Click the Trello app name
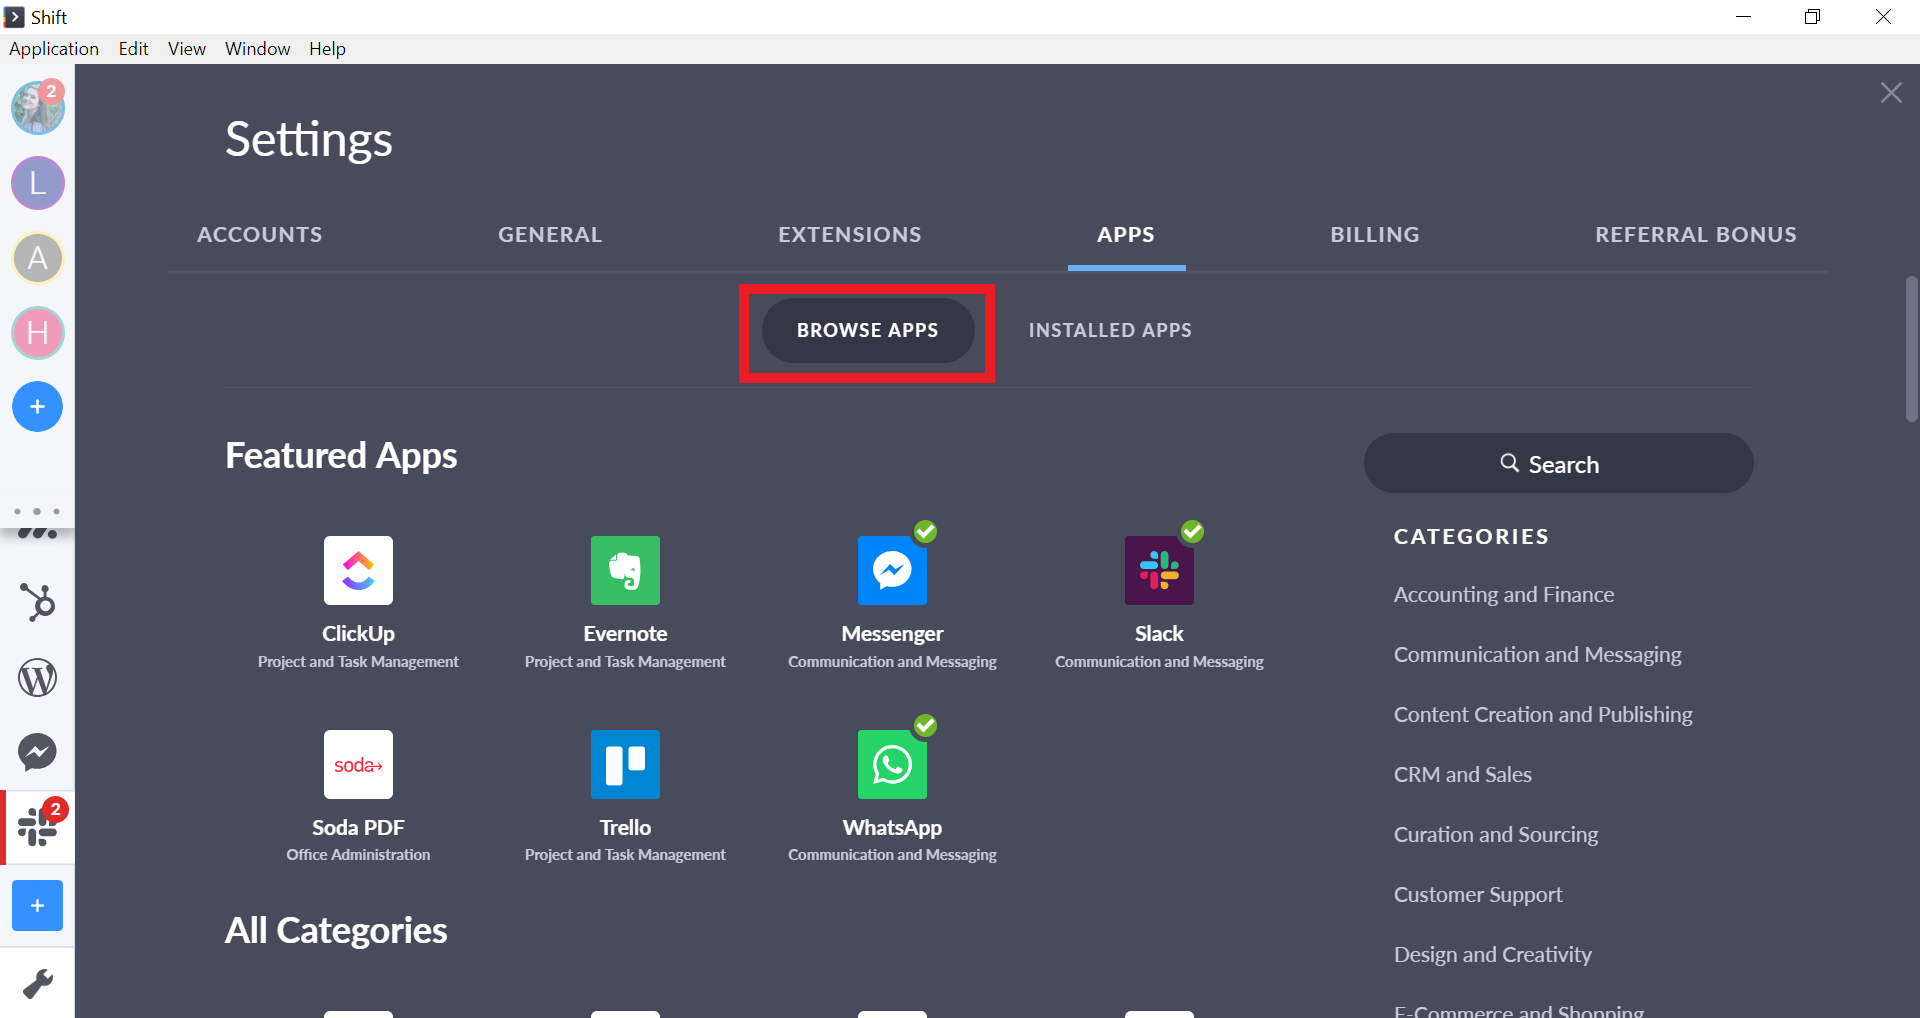The width and height of the screenshot is (1920, 1018). [625, 828]
